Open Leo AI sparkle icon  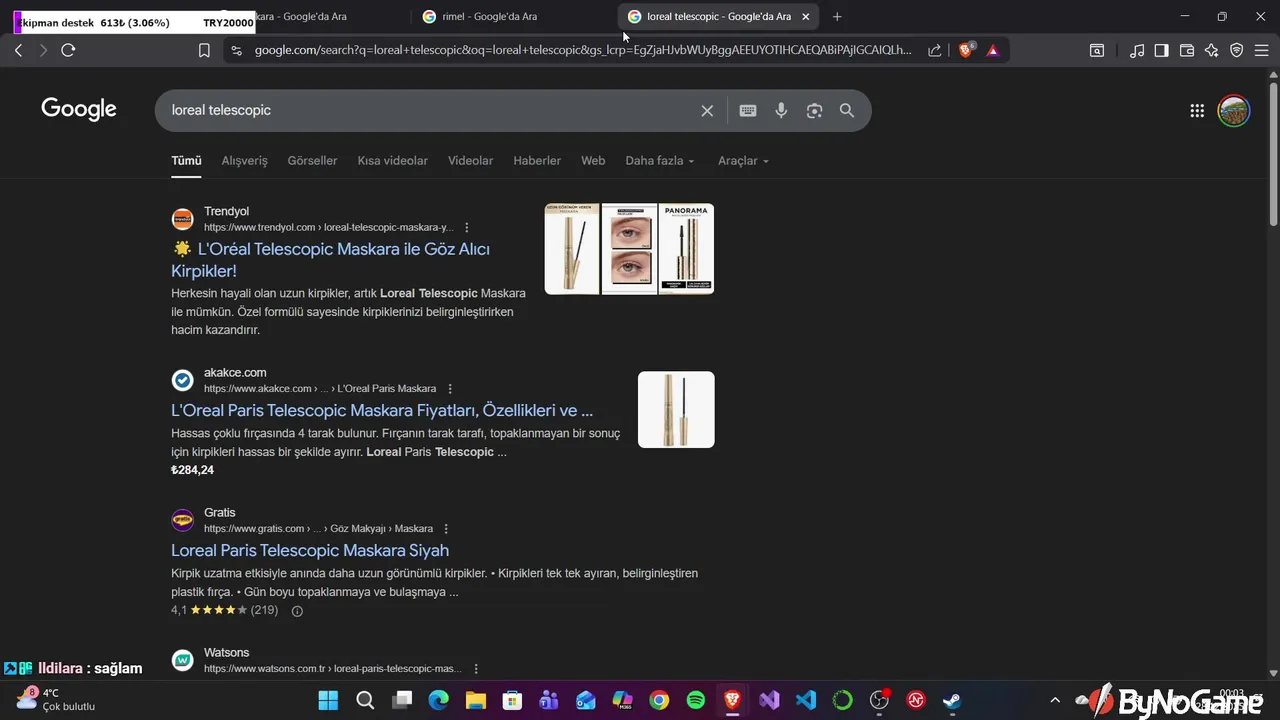[1212, 50]
